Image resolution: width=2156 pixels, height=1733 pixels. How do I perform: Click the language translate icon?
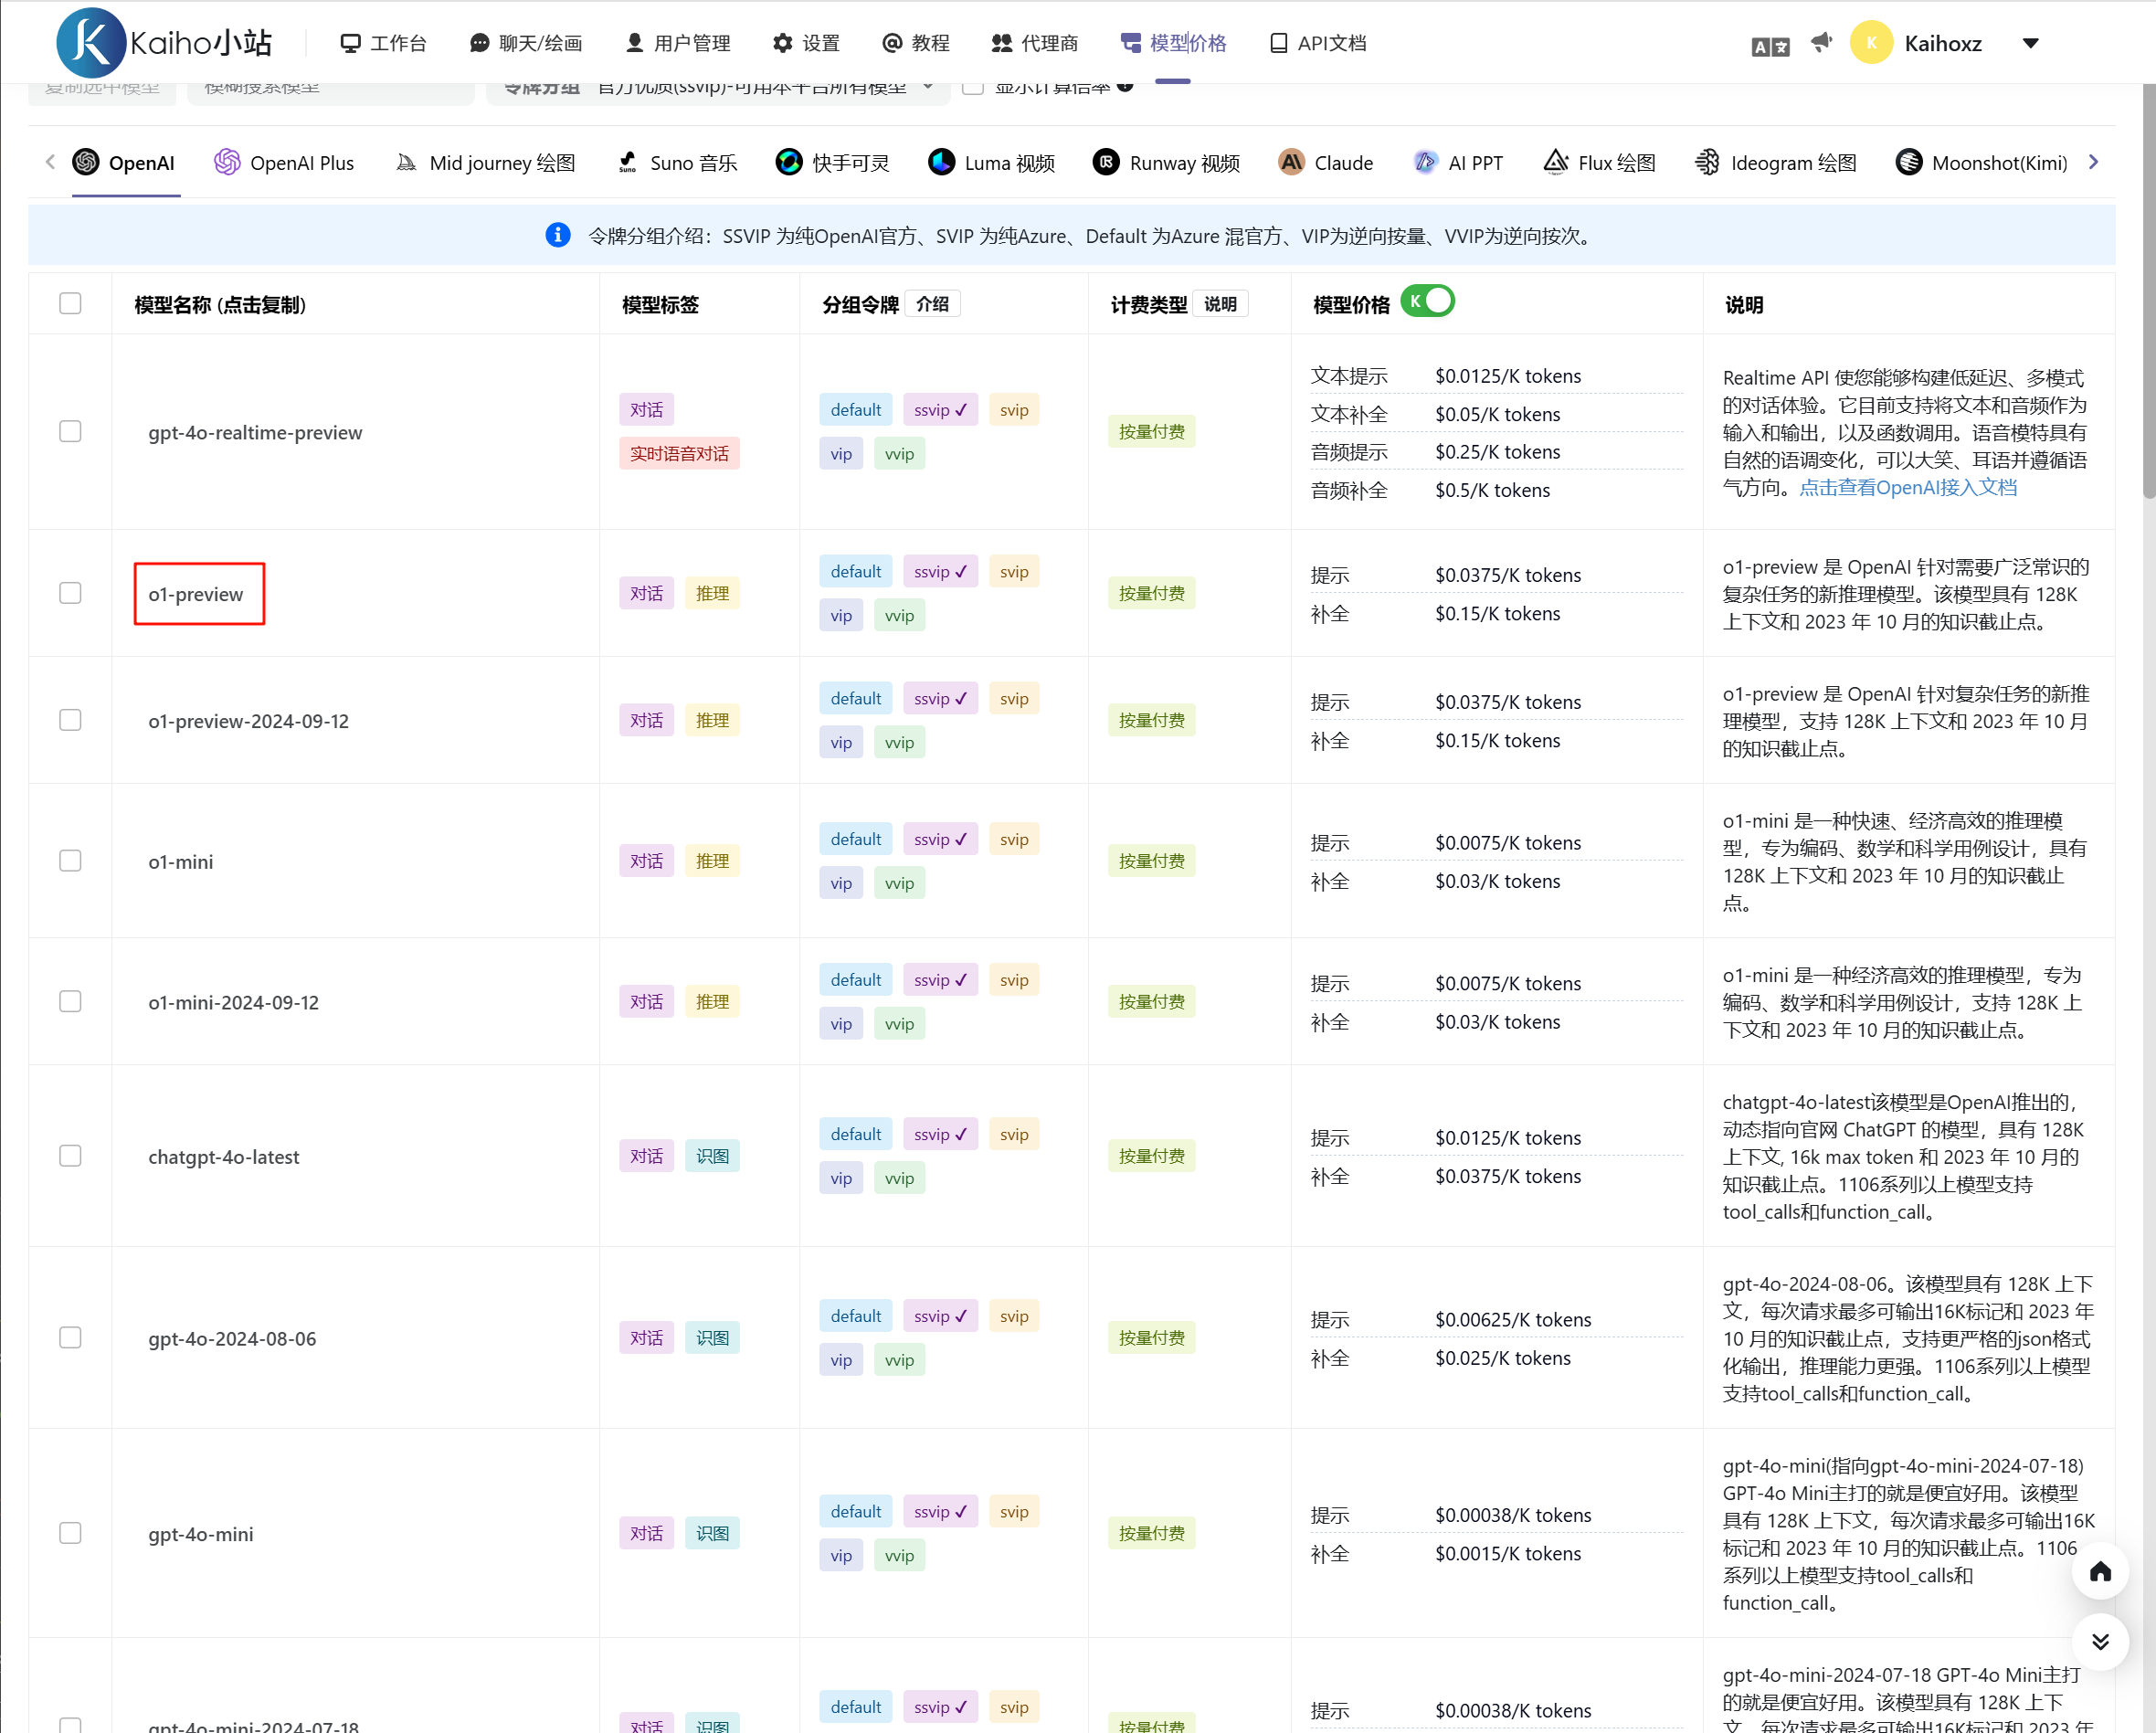[1770, 46]
